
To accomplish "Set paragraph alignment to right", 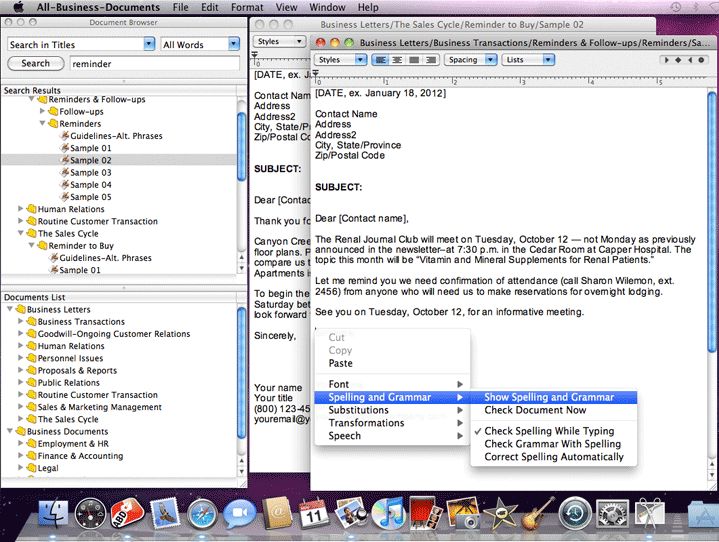I will point(431,60).
